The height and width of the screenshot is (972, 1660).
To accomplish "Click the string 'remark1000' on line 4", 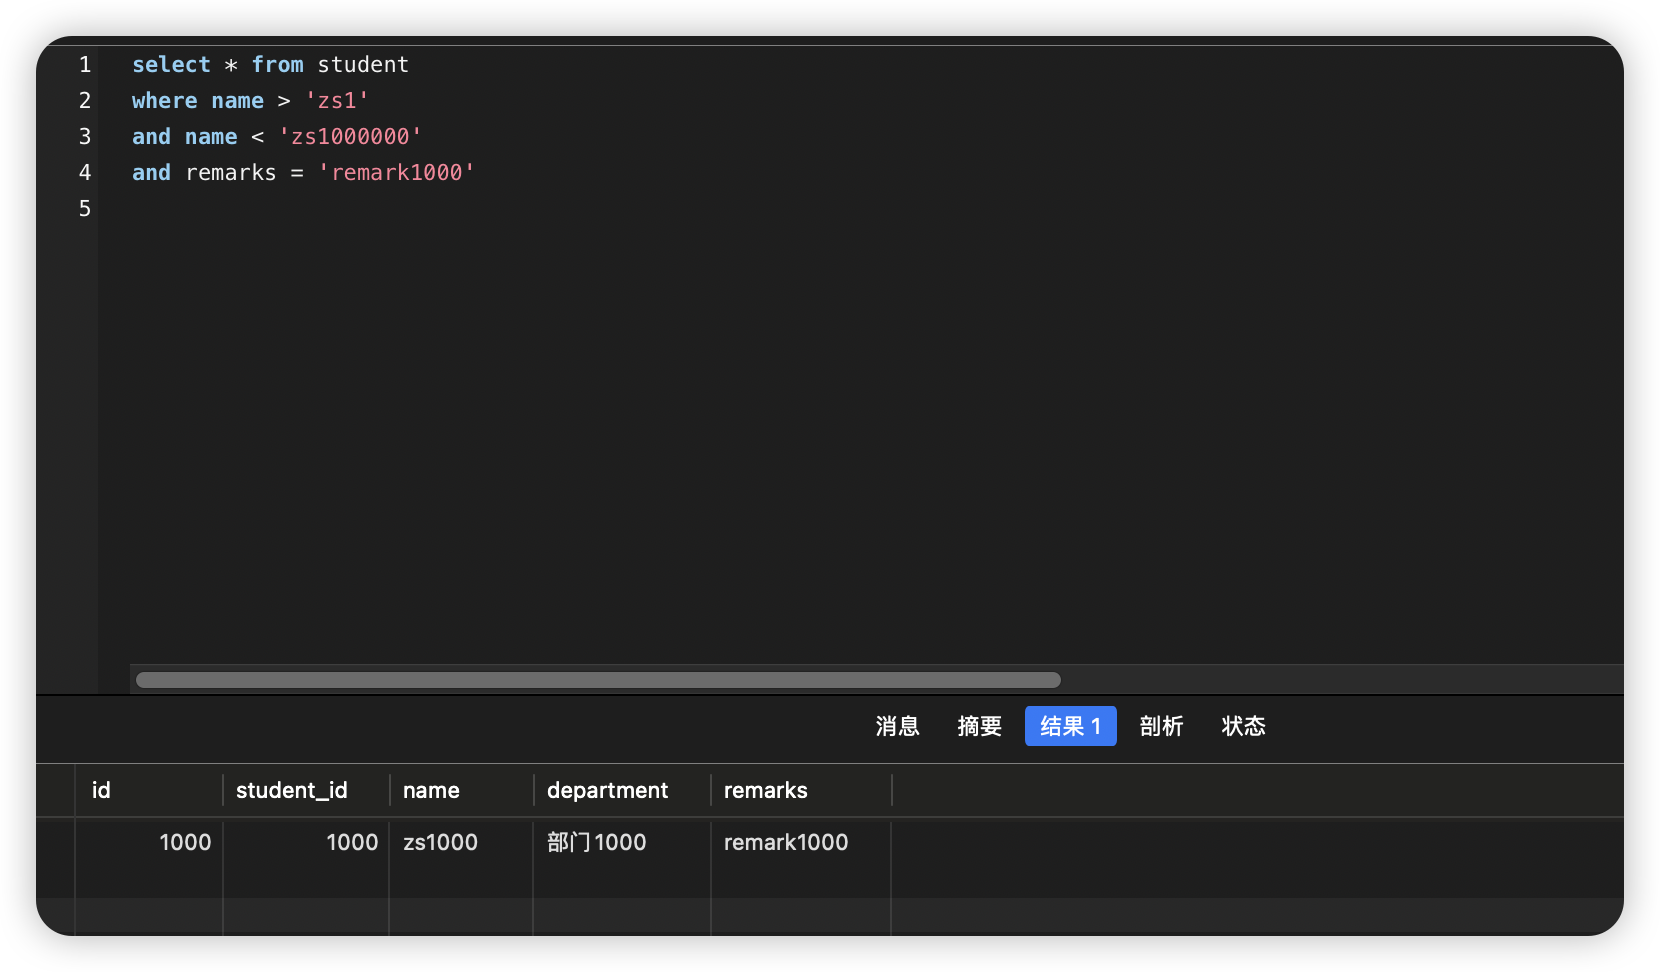I will (x=396, y=173).
